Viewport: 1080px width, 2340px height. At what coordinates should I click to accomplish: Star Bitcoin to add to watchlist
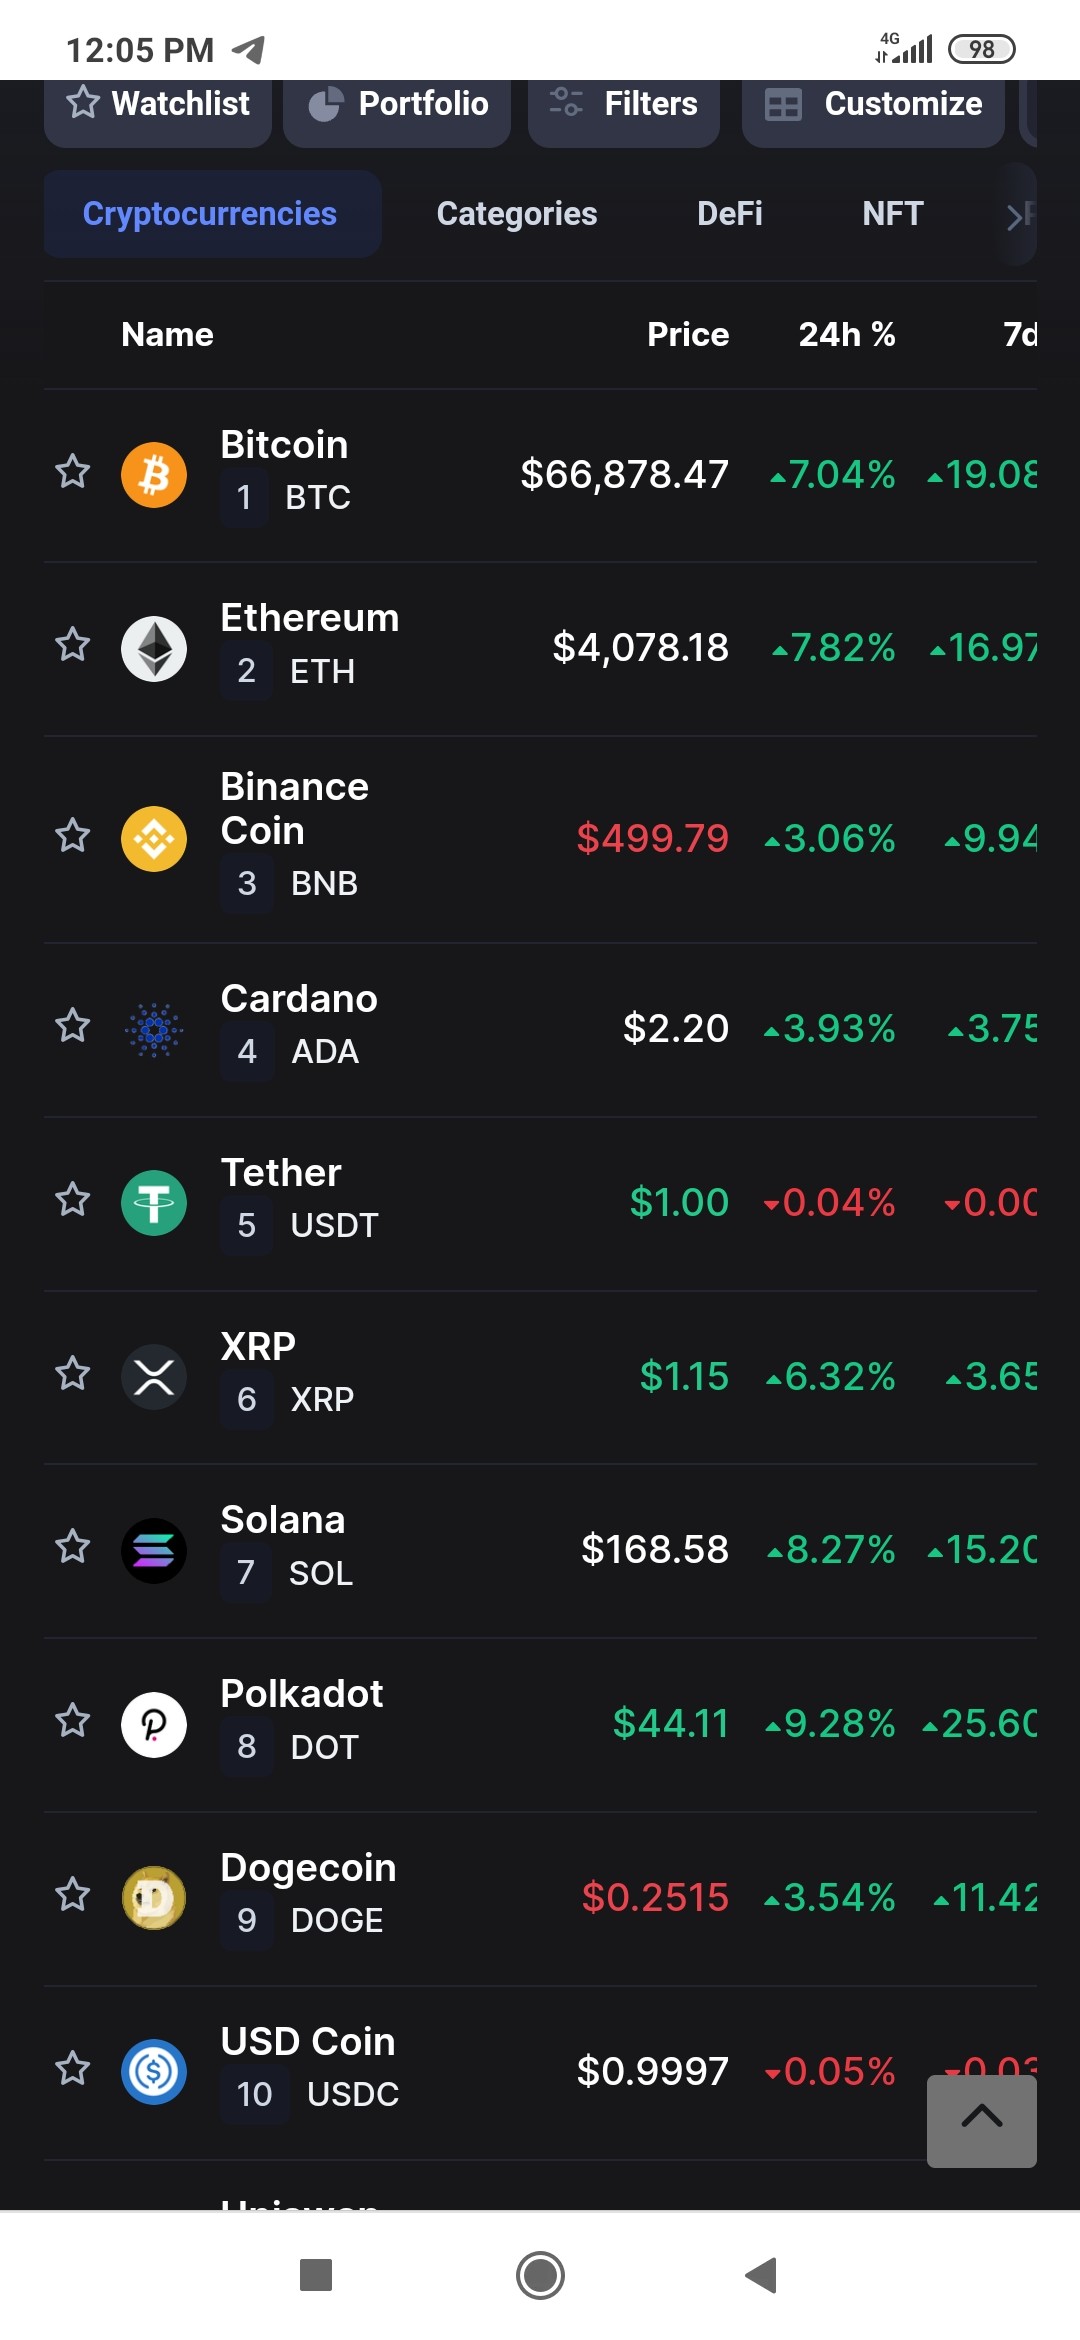[x=72, y=471]
